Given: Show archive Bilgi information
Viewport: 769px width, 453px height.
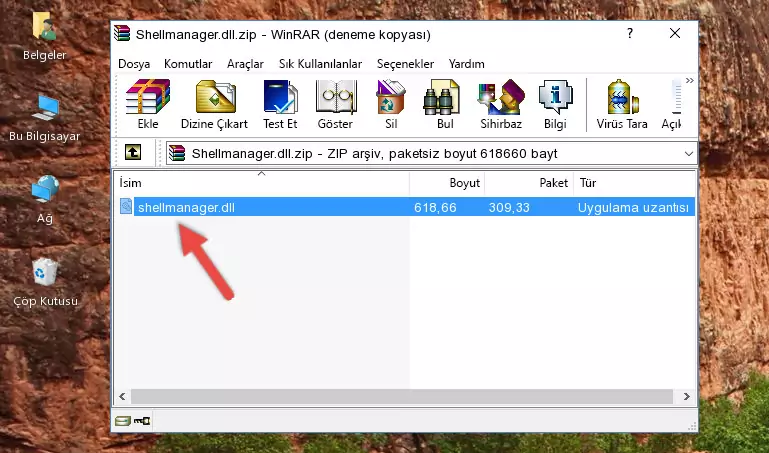Looking at the screenshot, I should [x=555, y=104].
